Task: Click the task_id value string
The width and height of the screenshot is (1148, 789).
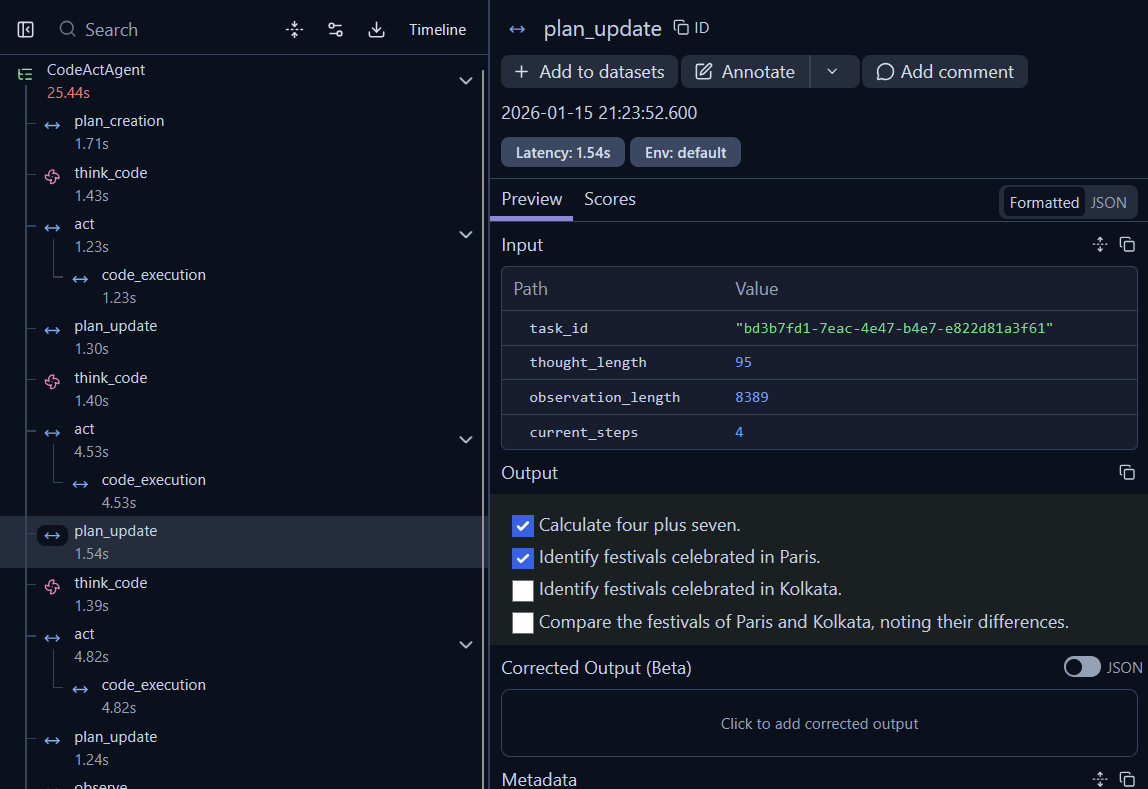Action: coord(894,328)
